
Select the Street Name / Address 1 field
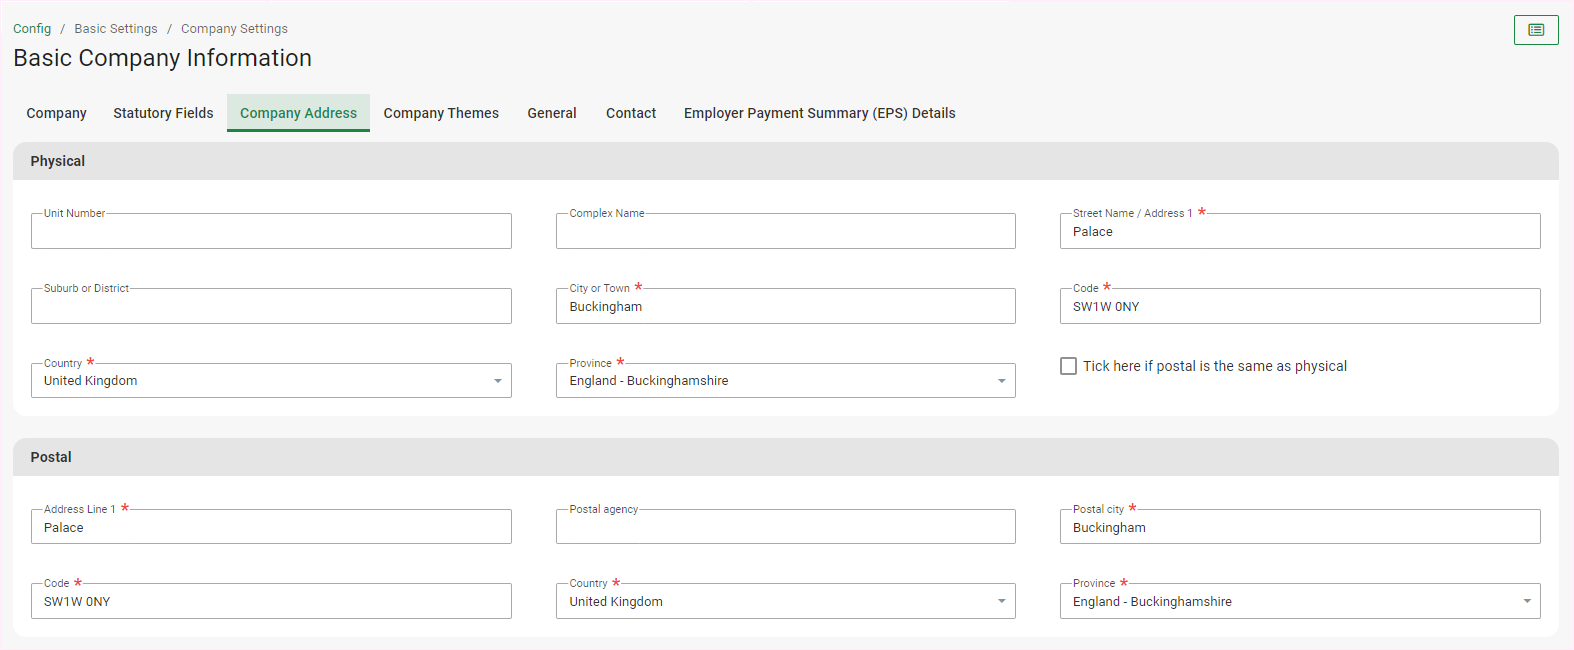(1299, 232)
